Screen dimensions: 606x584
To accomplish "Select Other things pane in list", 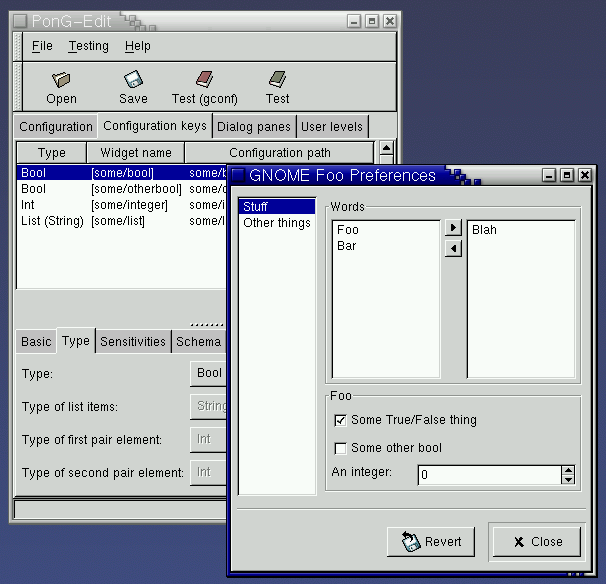I will point(277,223).
